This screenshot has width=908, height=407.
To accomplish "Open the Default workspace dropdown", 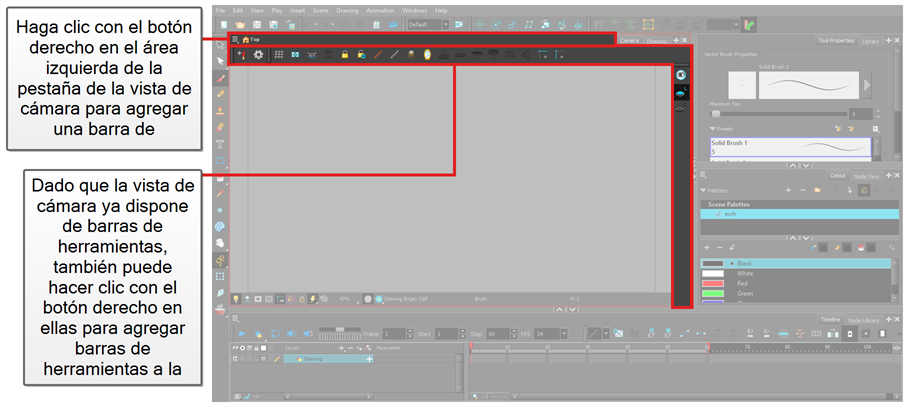I will (446, 23).
